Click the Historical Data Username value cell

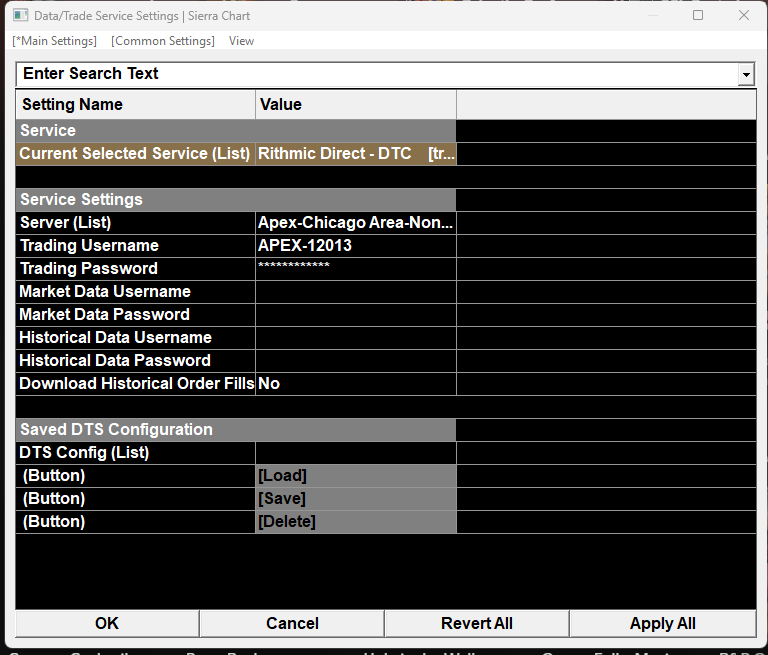355,338
